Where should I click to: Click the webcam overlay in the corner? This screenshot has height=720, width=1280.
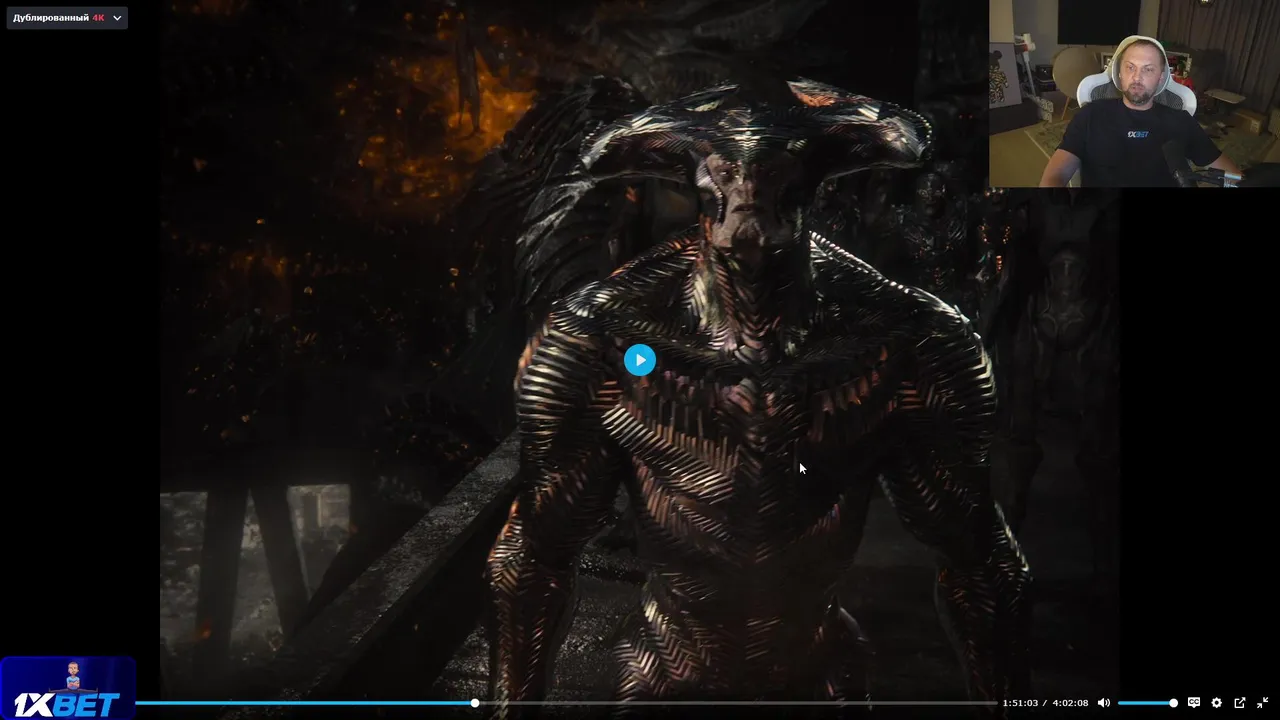coord(1134,94)
